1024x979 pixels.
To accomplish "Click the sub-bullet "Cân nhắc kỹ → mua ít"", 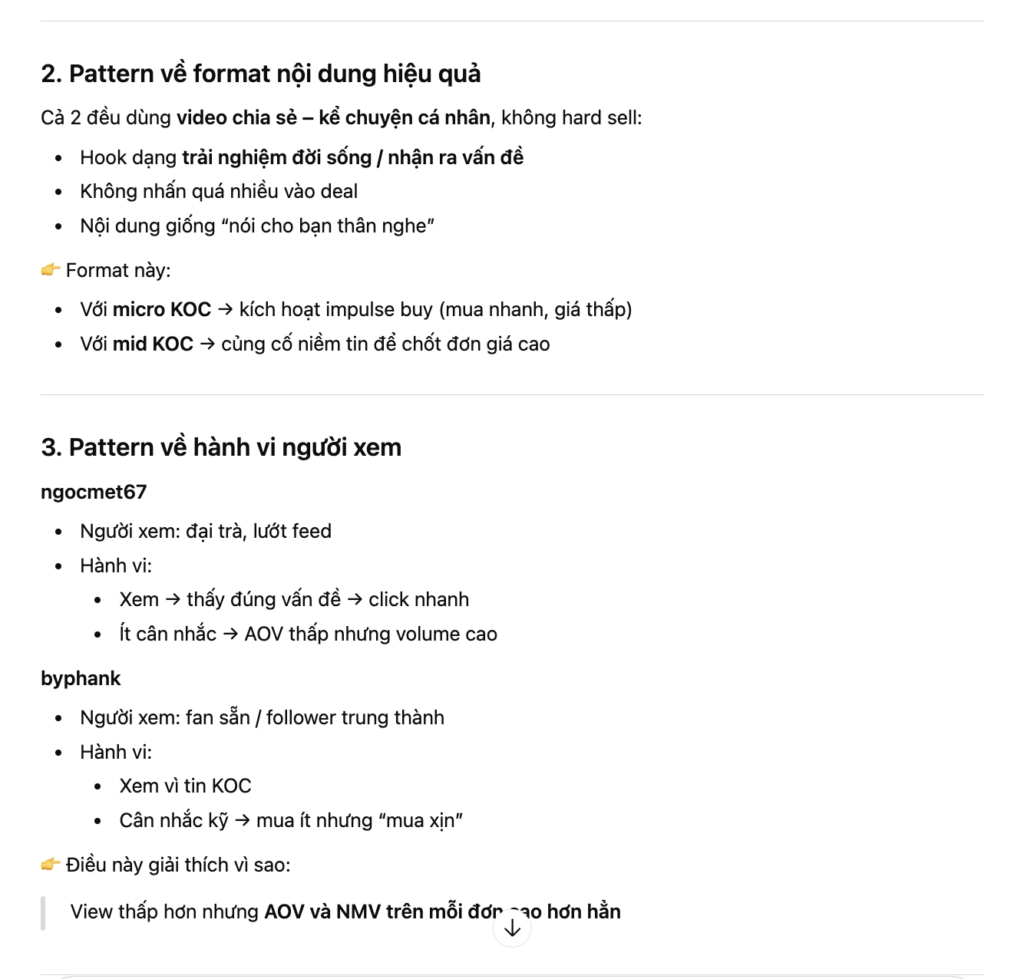I will click(x=290, y=821).
